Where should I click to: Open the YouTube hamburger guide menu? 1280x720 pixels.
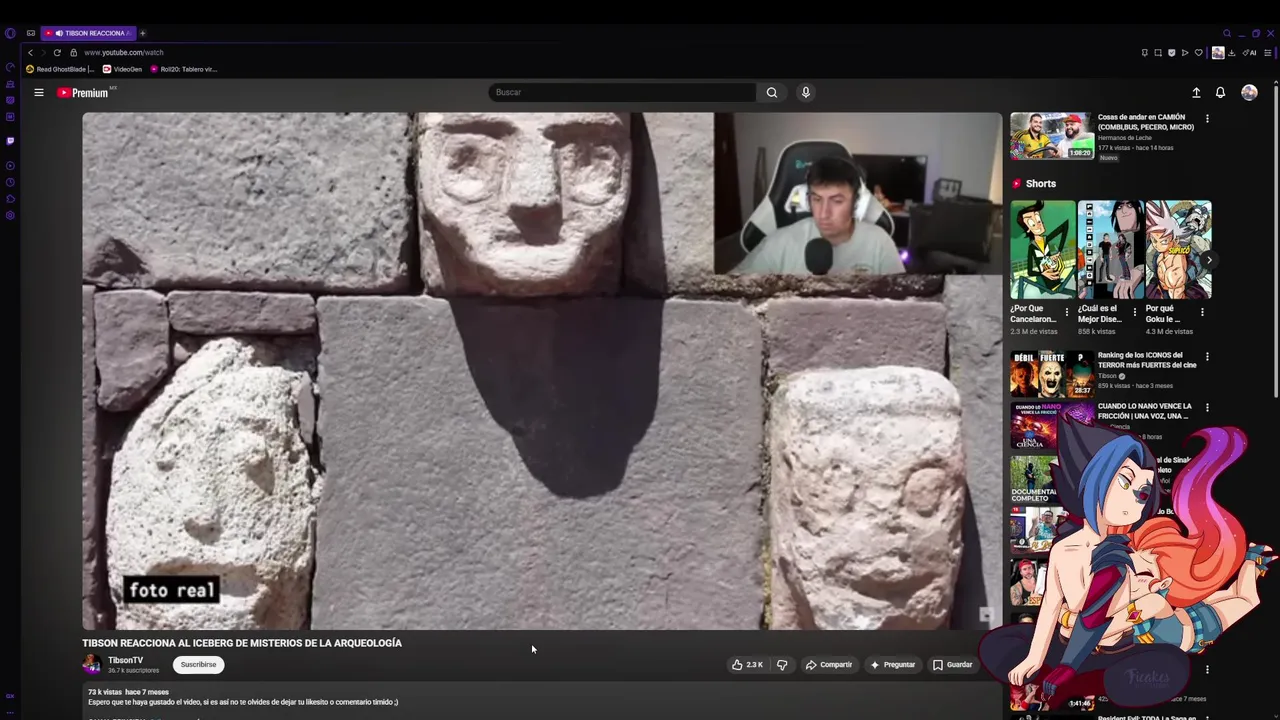tap(39, 92)
